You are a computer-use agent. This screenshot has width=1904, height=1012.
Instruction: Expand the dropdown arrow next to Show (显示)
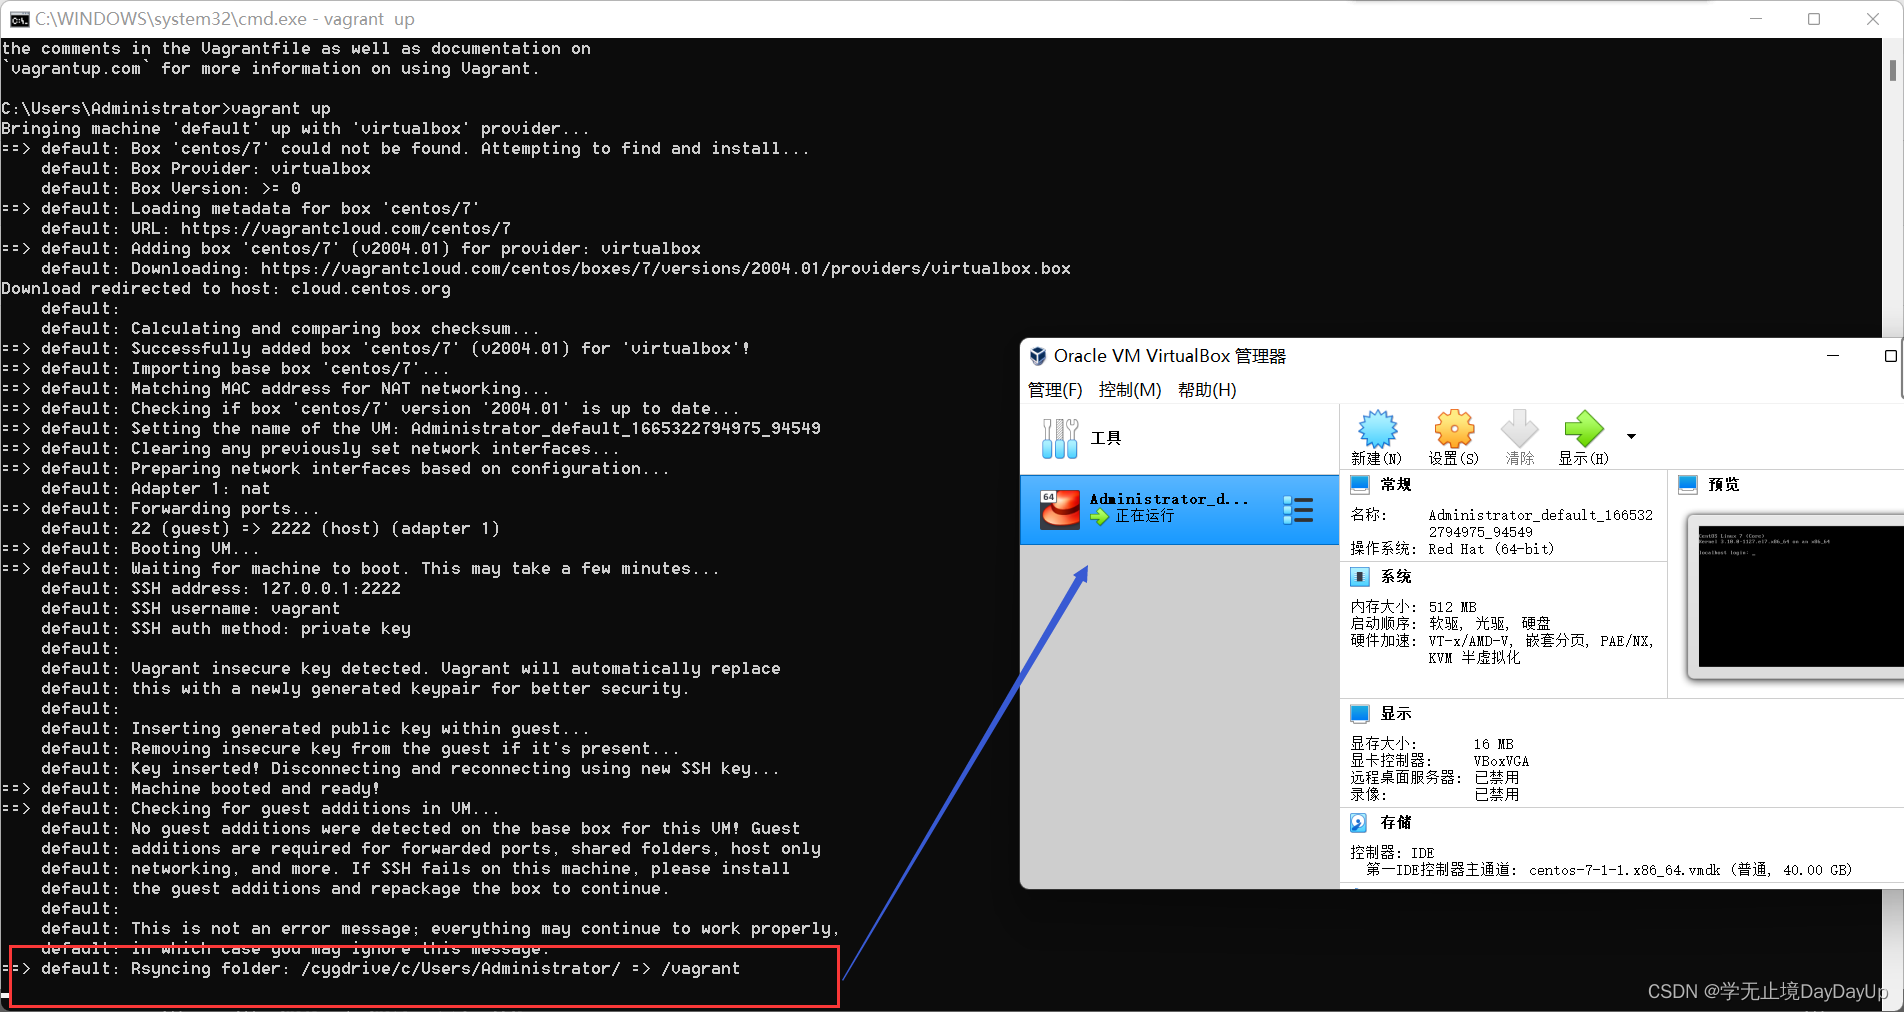(x=1631, y=436)
